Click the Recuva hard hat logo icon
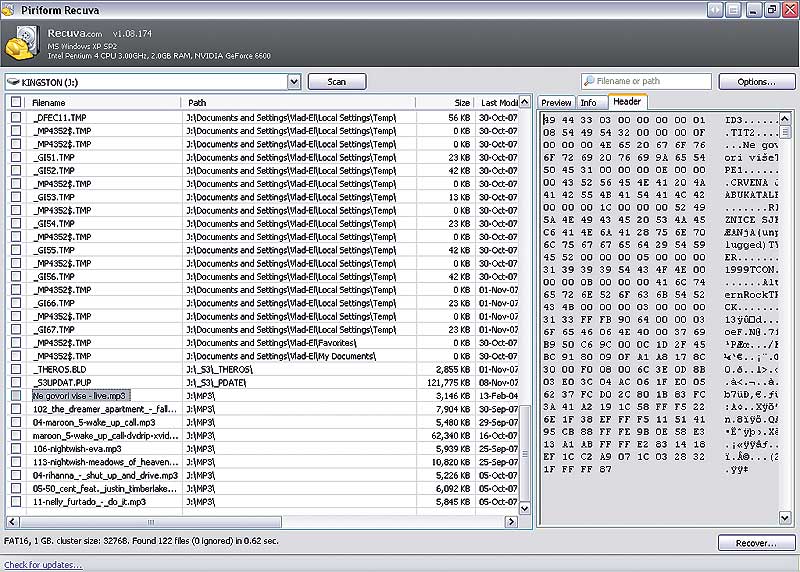 (x=21, y=43)
